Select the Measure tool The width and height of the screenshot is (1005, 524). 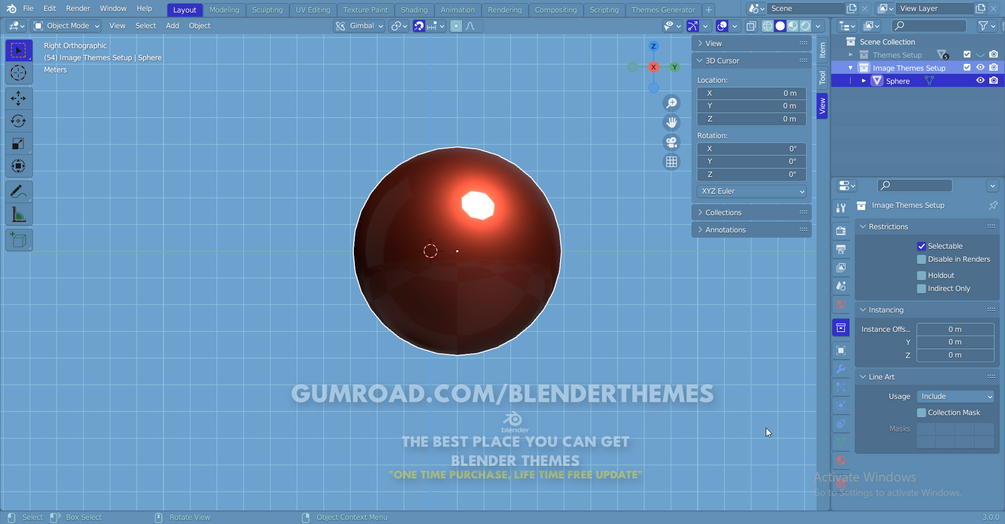[x=19, y=215]
